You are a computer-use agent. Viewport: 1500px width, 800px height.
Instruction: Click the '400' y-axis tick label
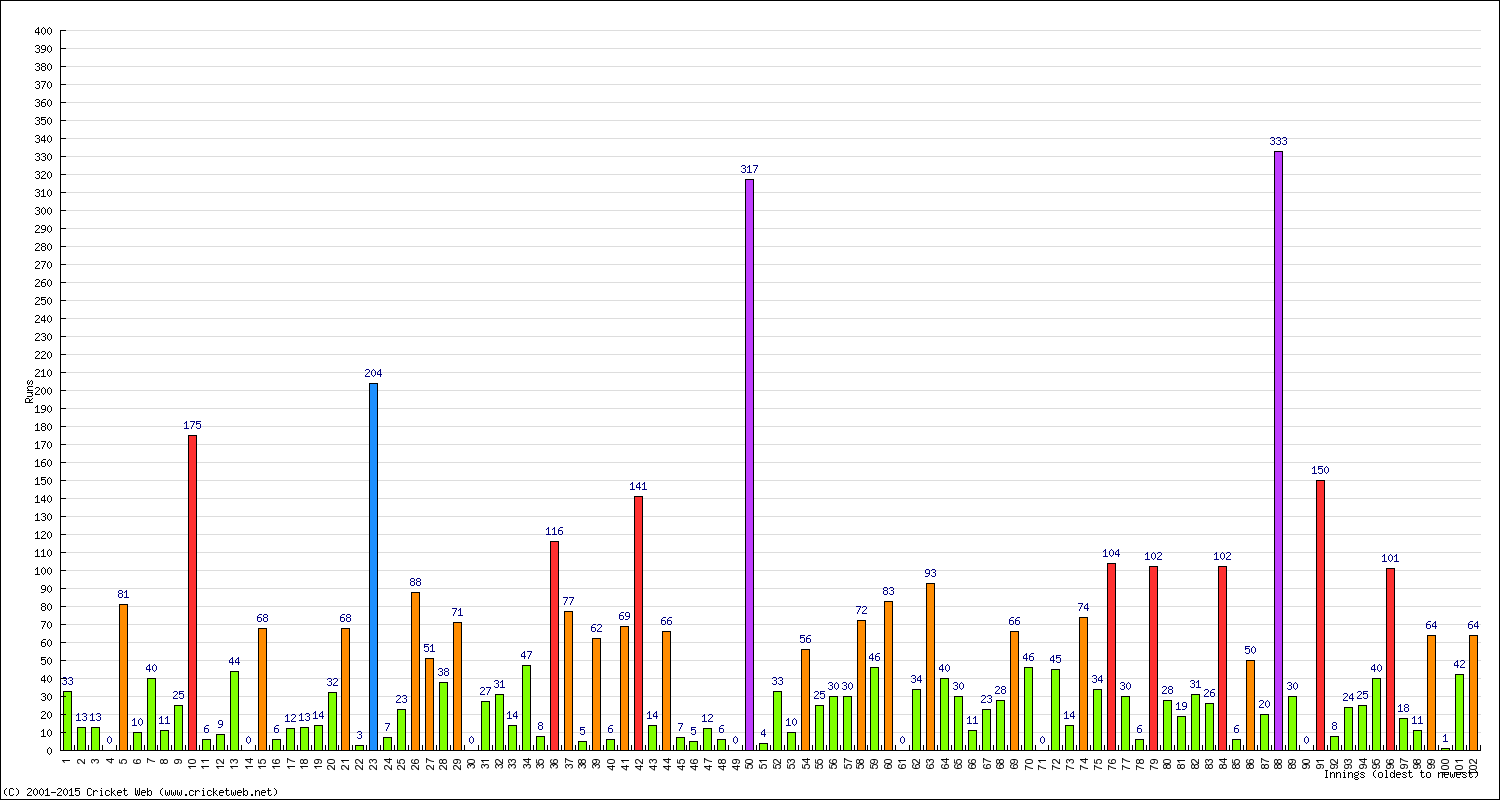(x=41, y=31)
